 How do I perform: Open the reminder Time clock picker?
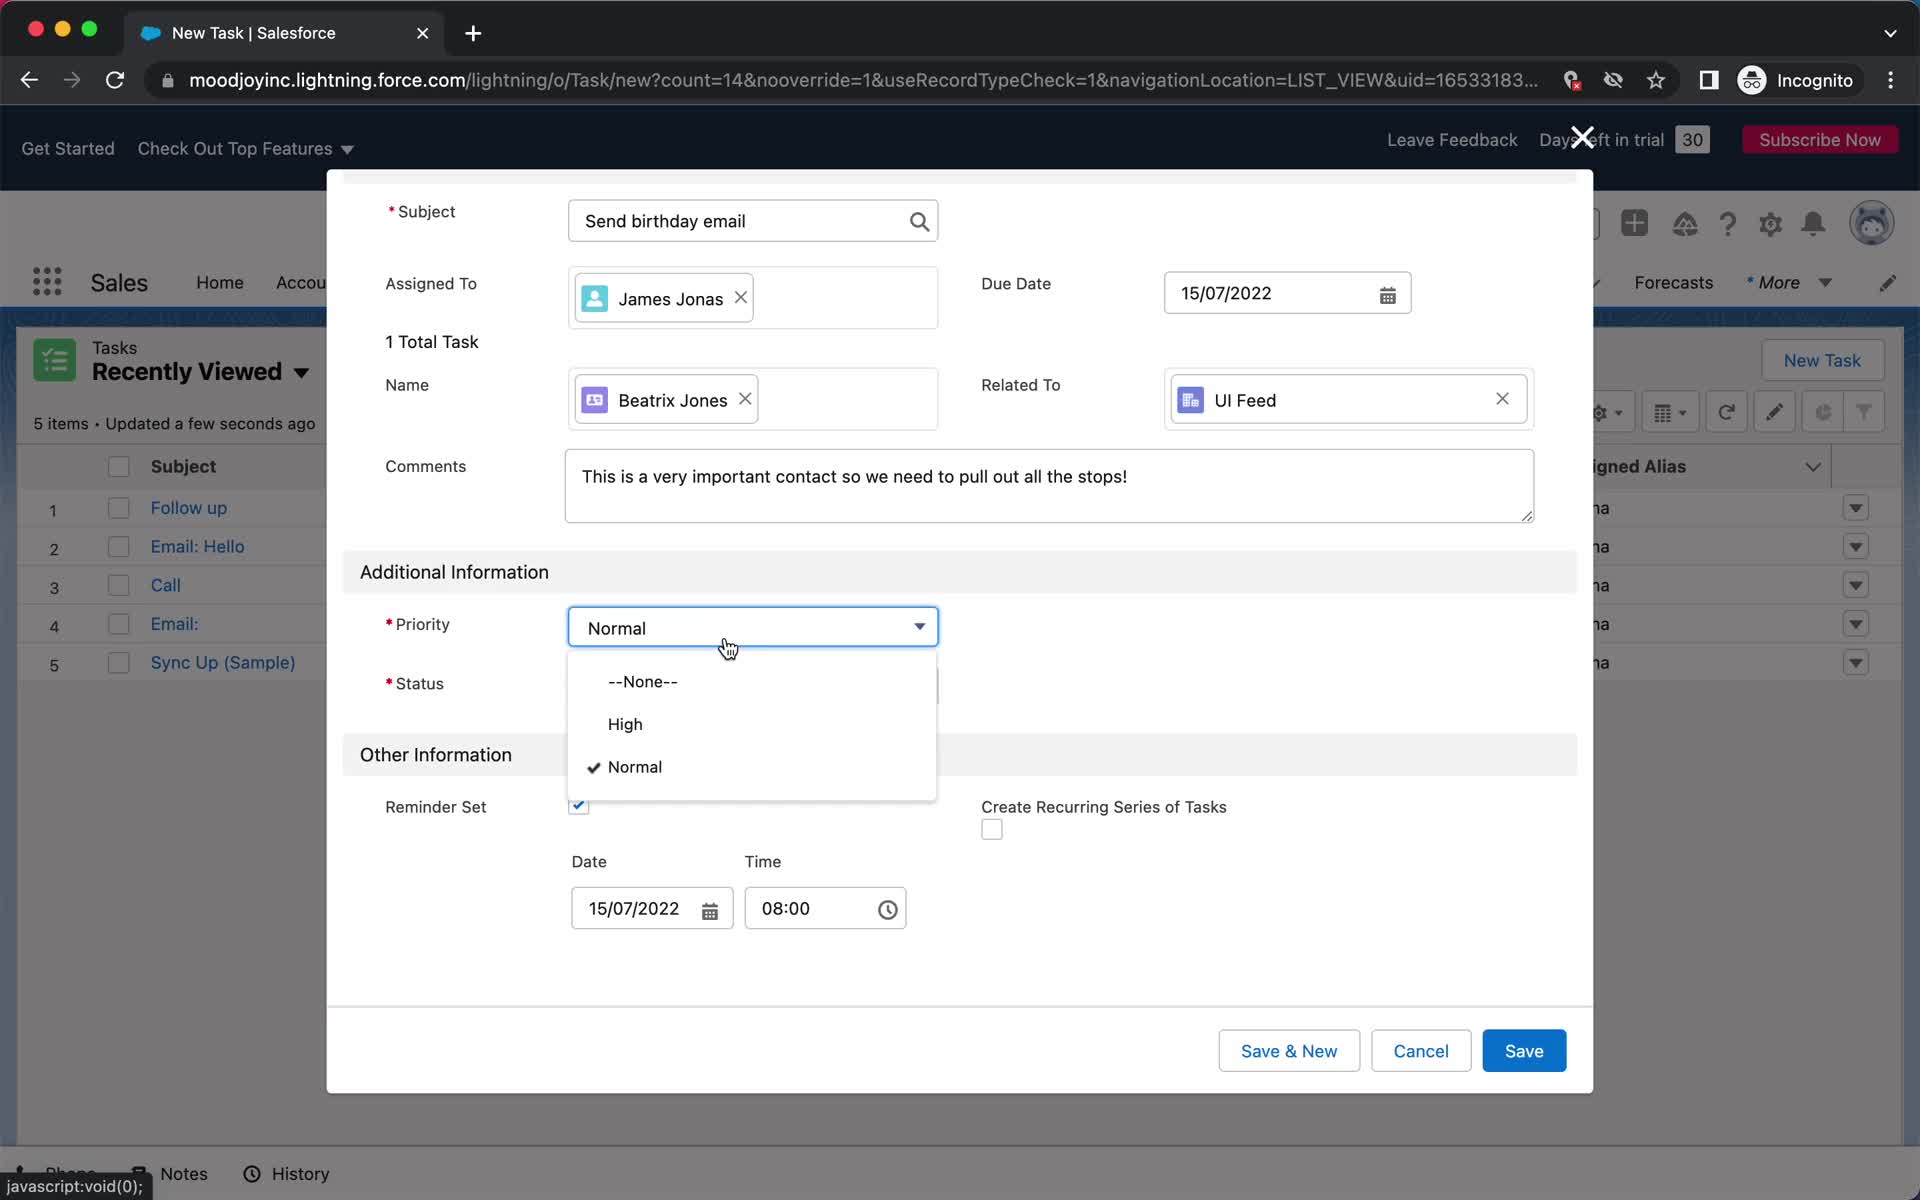(x=887, y=910)
